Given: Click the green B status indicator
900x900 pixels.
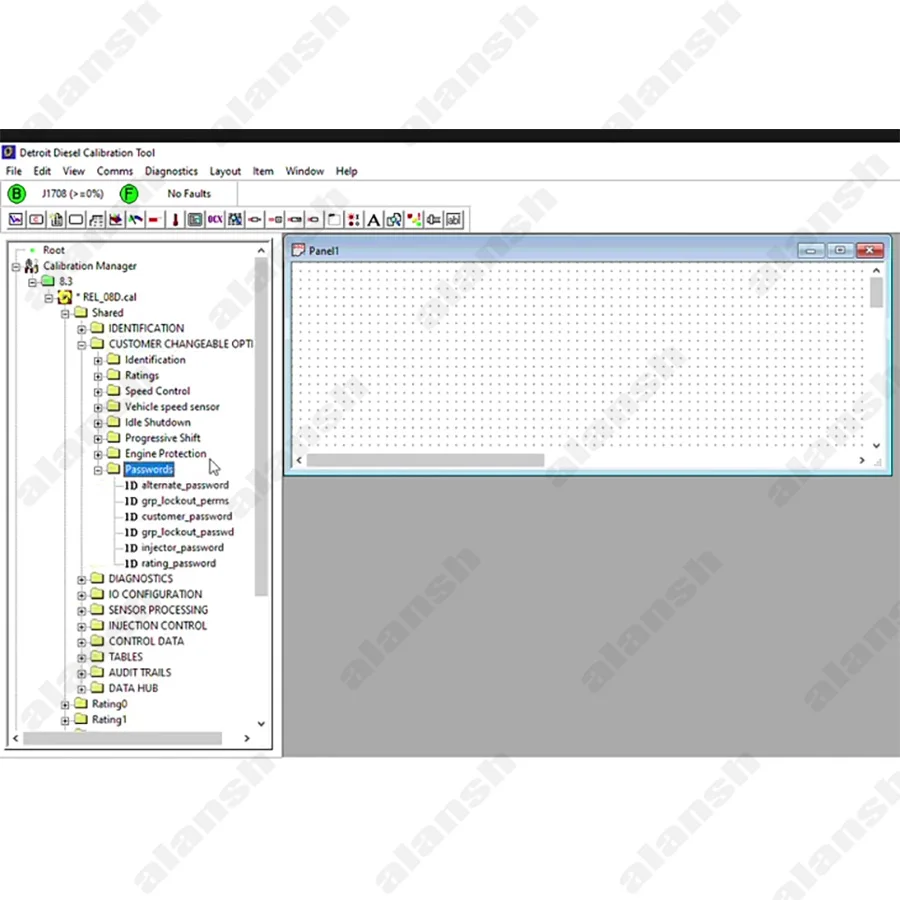Looking at the screenshot, I should pyautogui.click(x=17, y=194).
